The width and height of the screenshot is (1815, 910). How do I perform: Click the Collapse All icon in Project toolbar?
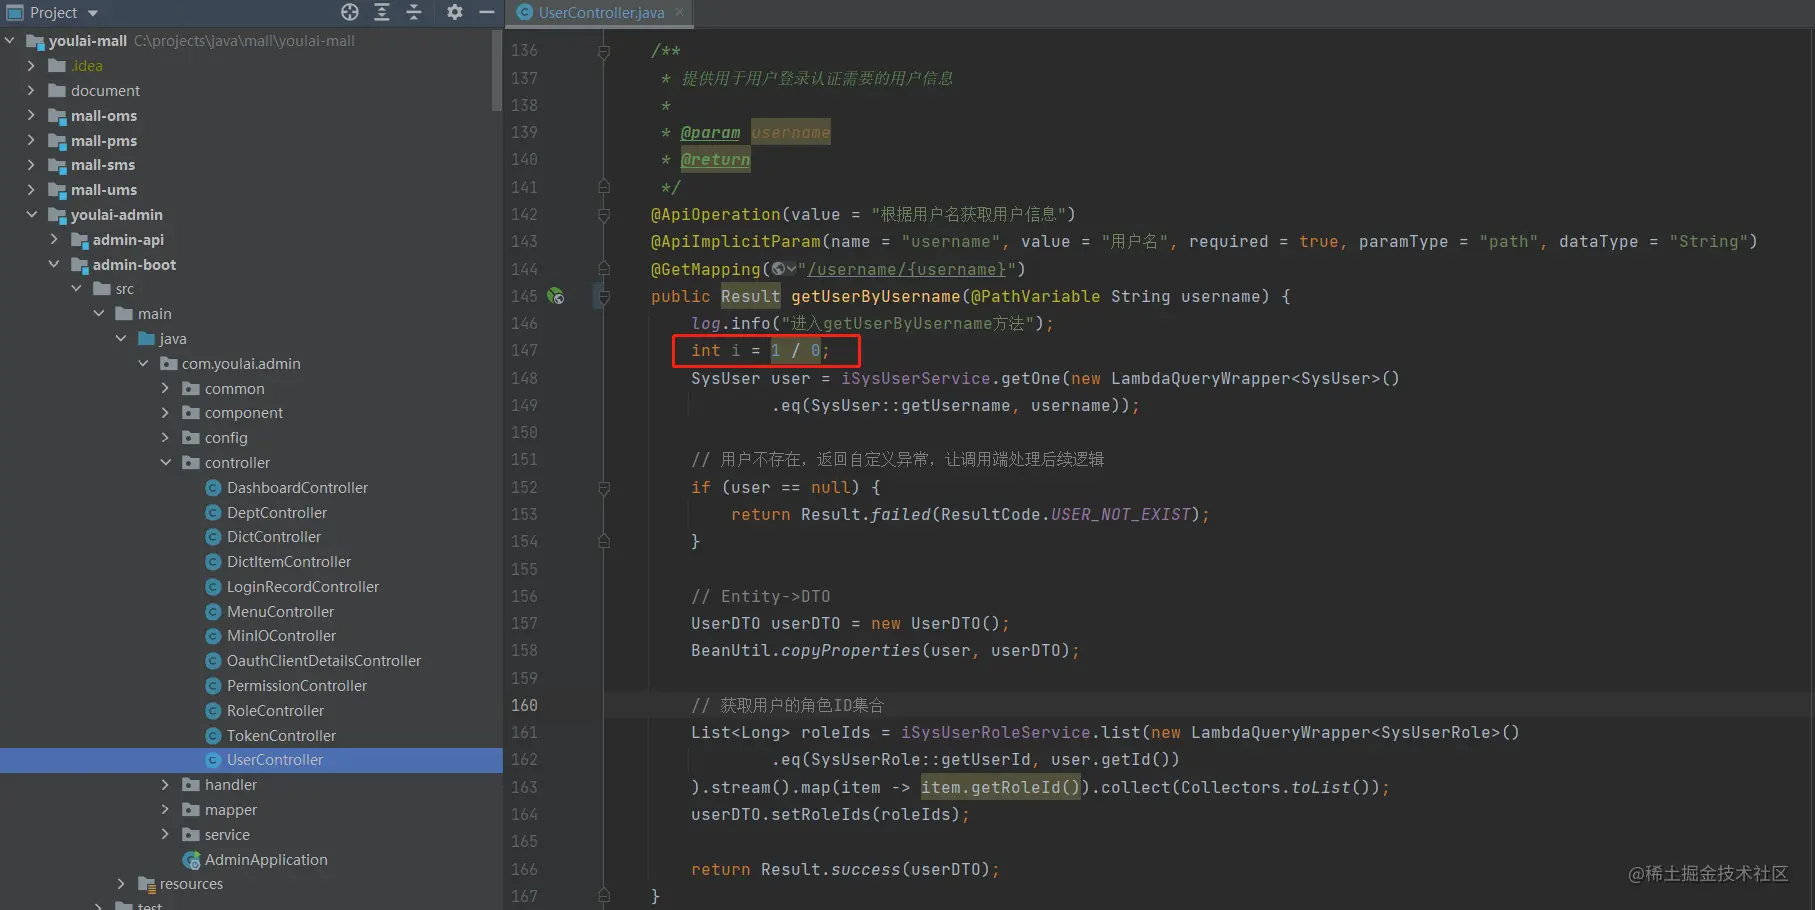414,12
